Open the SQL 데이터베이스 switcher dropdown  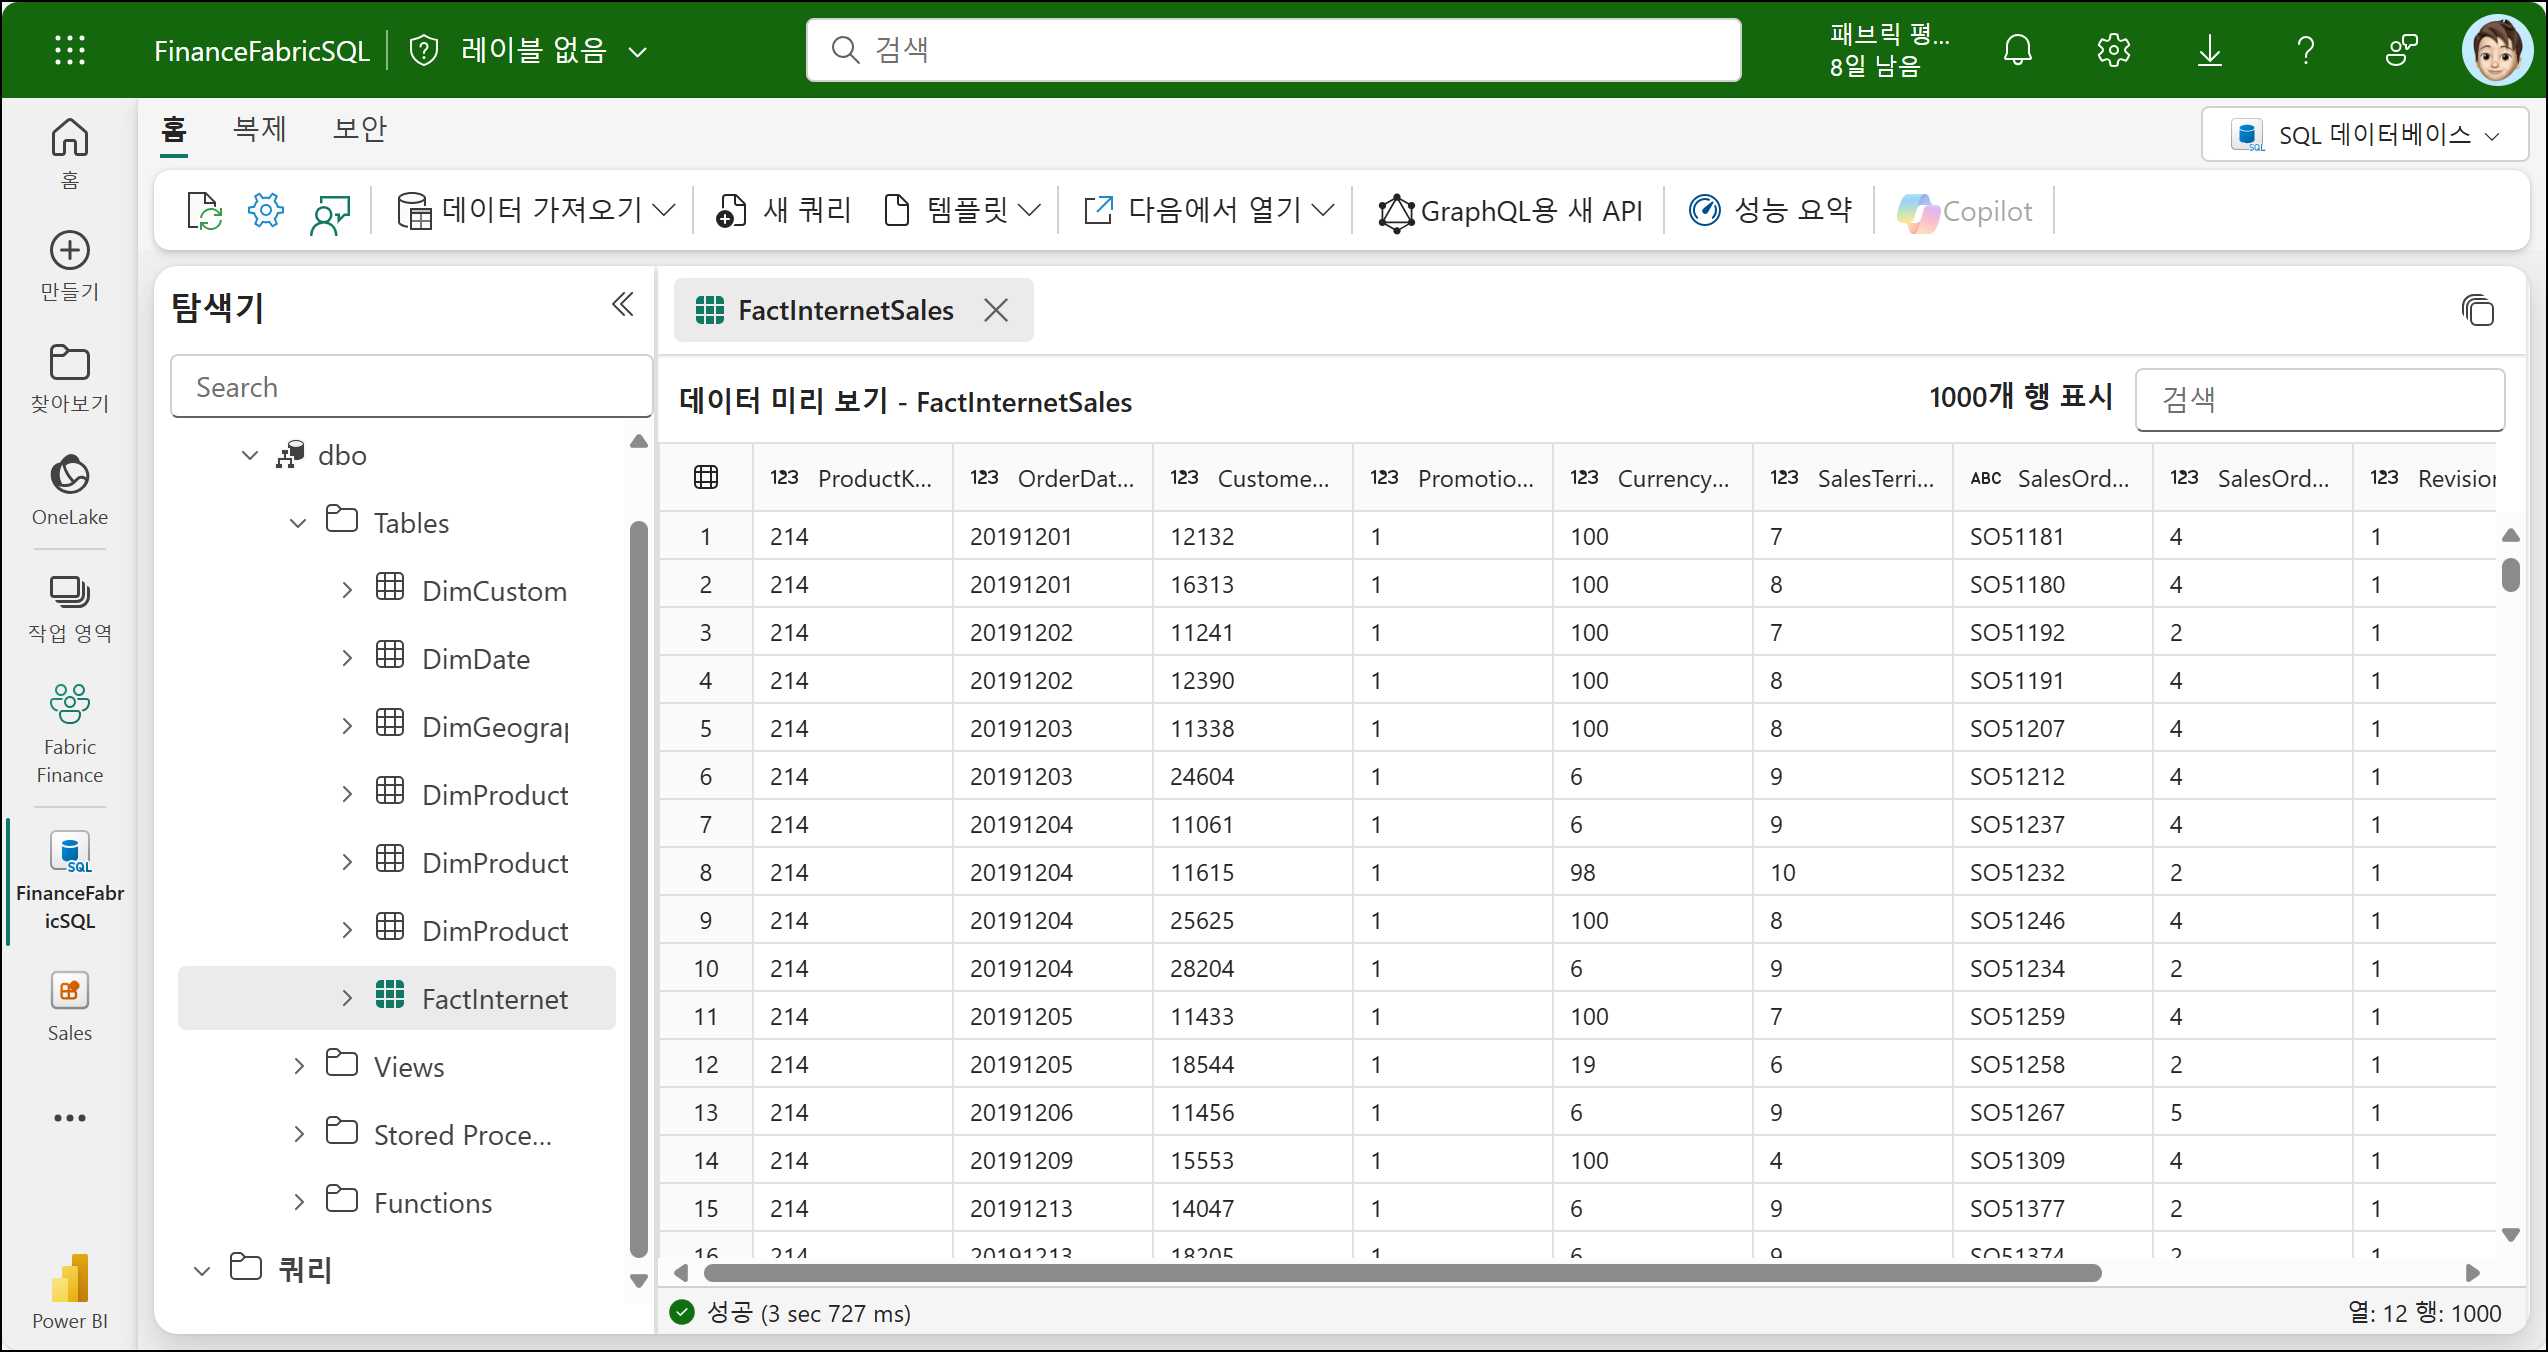2365,135
